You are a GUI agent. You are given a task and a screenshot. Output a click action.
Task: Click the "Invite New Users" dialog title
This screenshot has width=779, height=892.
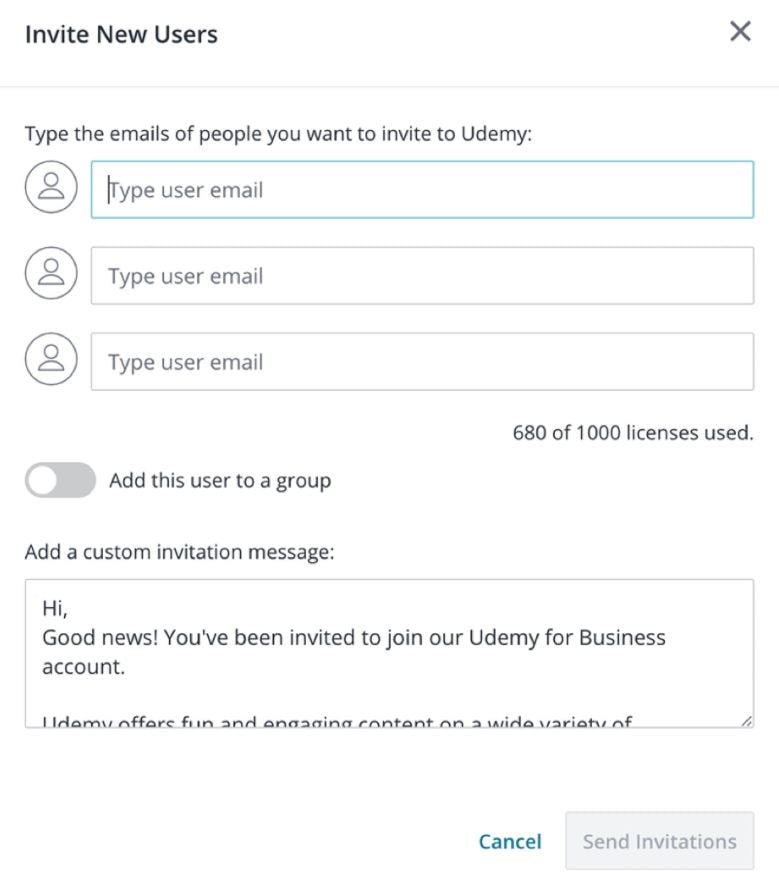[x=121, y=35]
